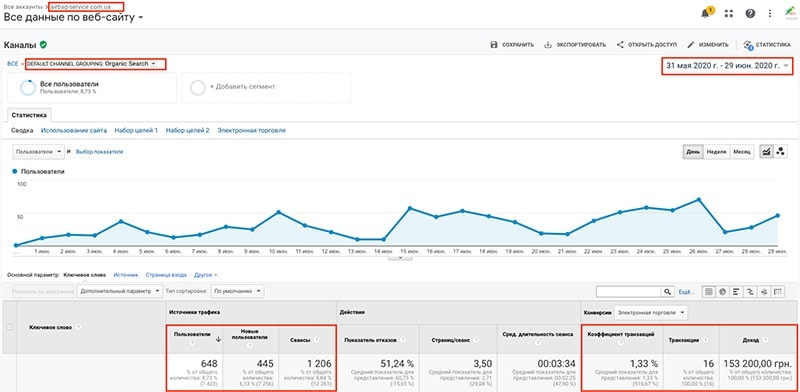800x392 pixels.
Task: Click the table search input field
Action: [629, 291]
